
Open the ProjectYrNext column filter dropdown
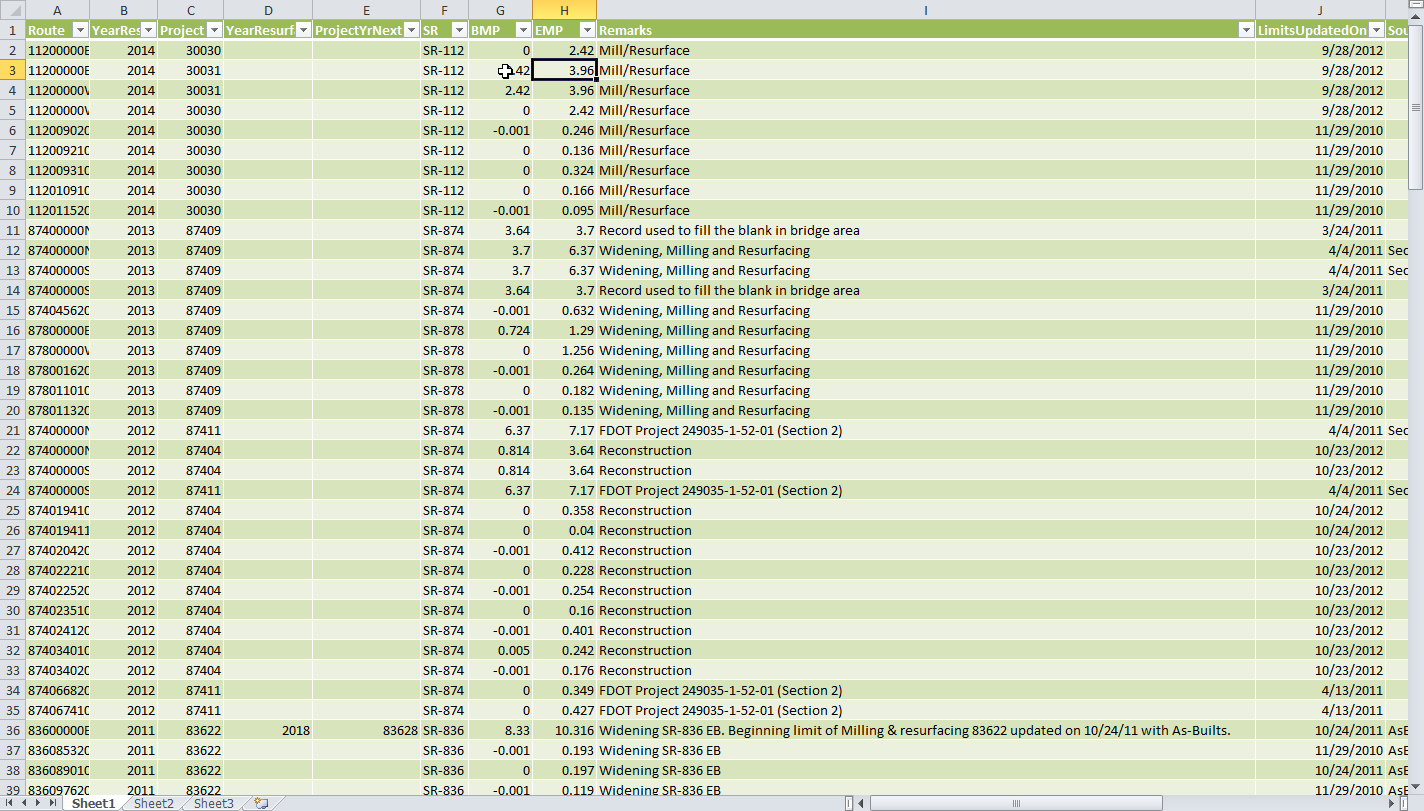pos(411,30)
